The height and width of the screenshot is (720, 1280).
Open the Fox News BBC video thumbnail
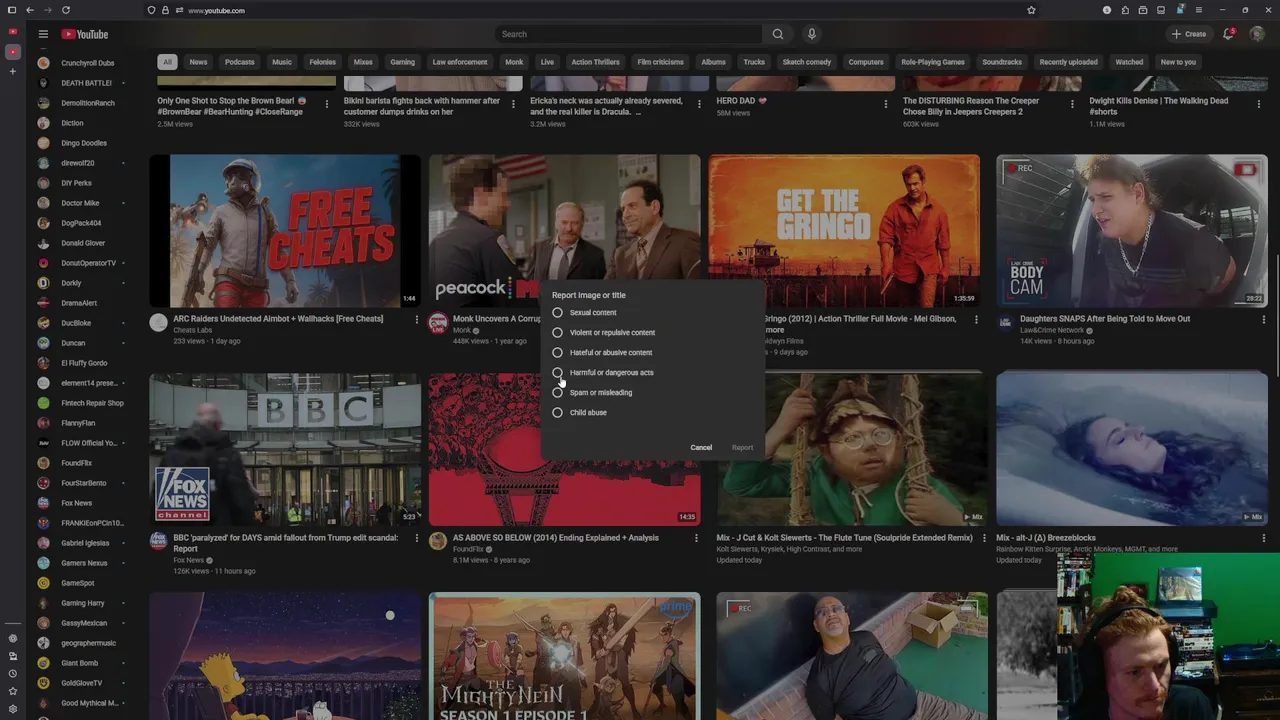point(285,450)
